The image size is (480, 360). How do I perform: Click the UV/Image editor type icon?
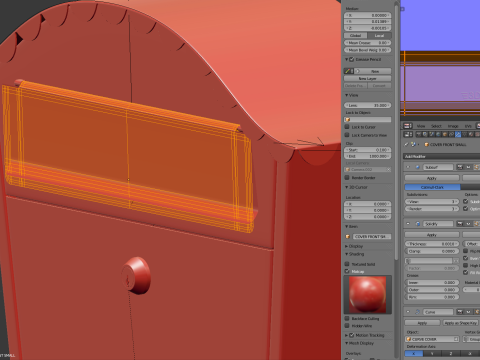coord(408,126)
